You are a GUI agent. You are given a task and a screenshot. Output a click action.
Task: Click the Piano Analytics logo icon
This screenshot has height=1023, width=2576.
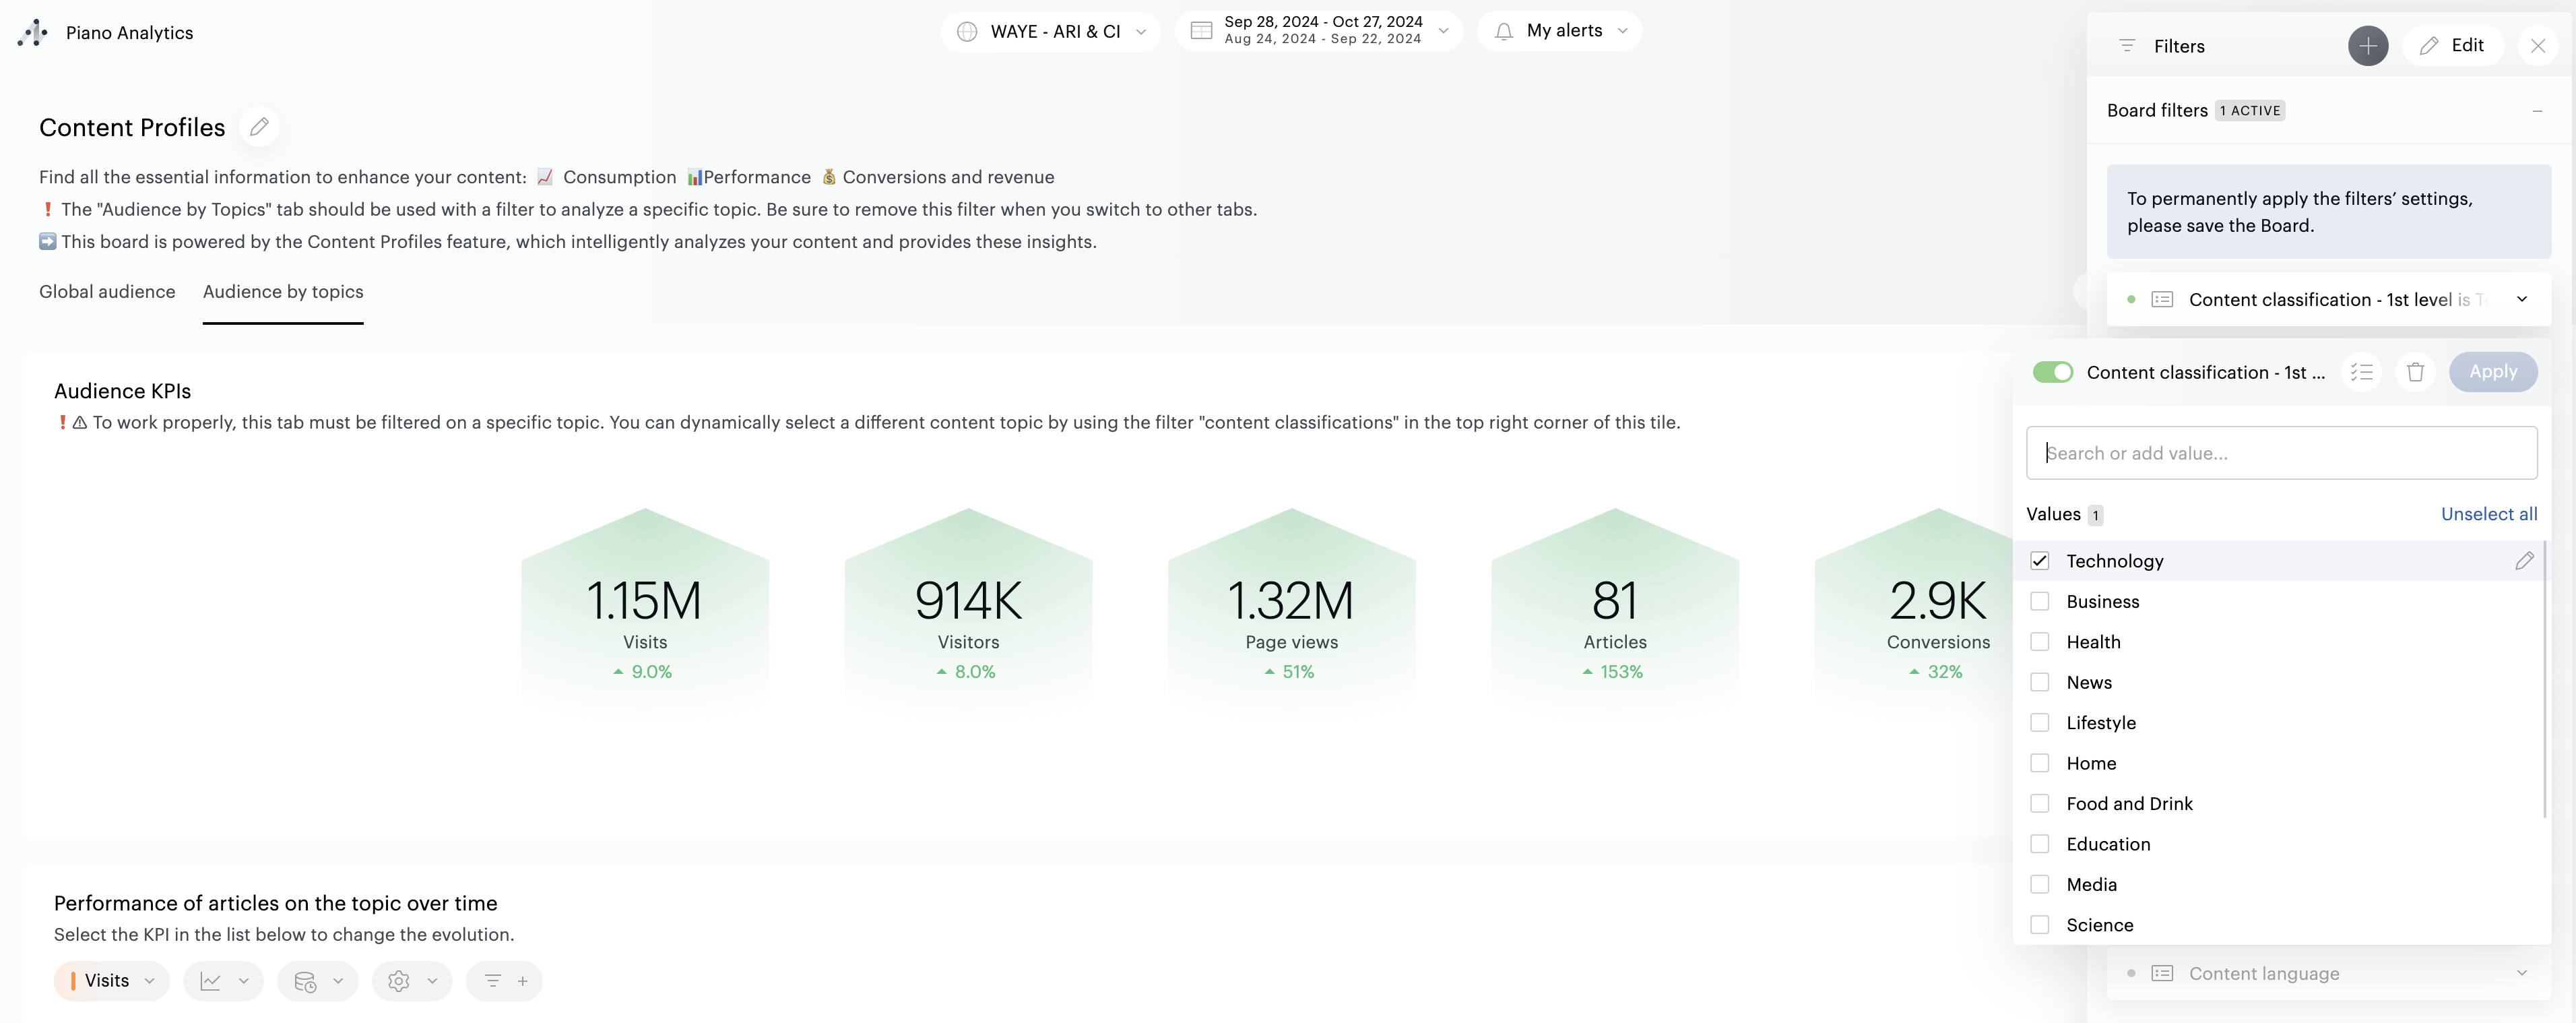click(33, 32)
